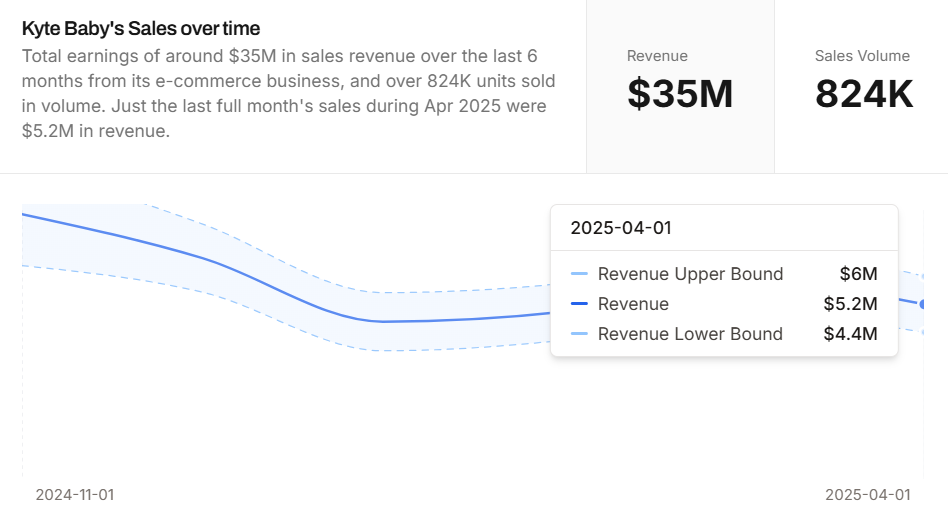
Task: Click the 824K sales volume figure
Action: [x=863, y=94]
